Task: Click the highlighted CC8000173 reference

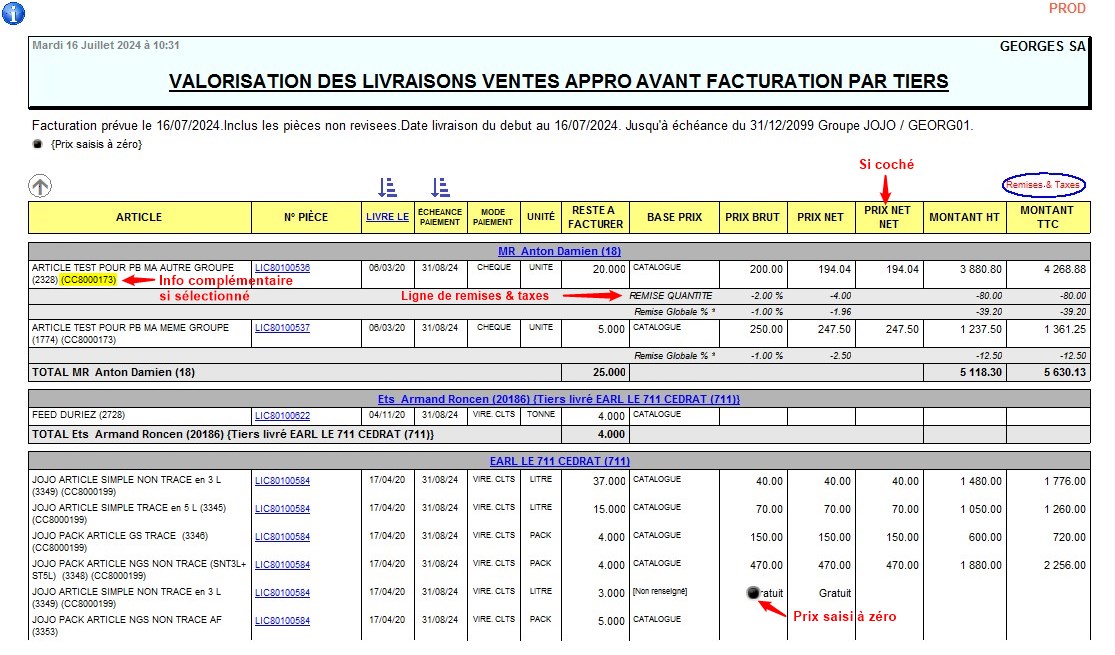Action: pyautogui.click(x=89, y=282)
